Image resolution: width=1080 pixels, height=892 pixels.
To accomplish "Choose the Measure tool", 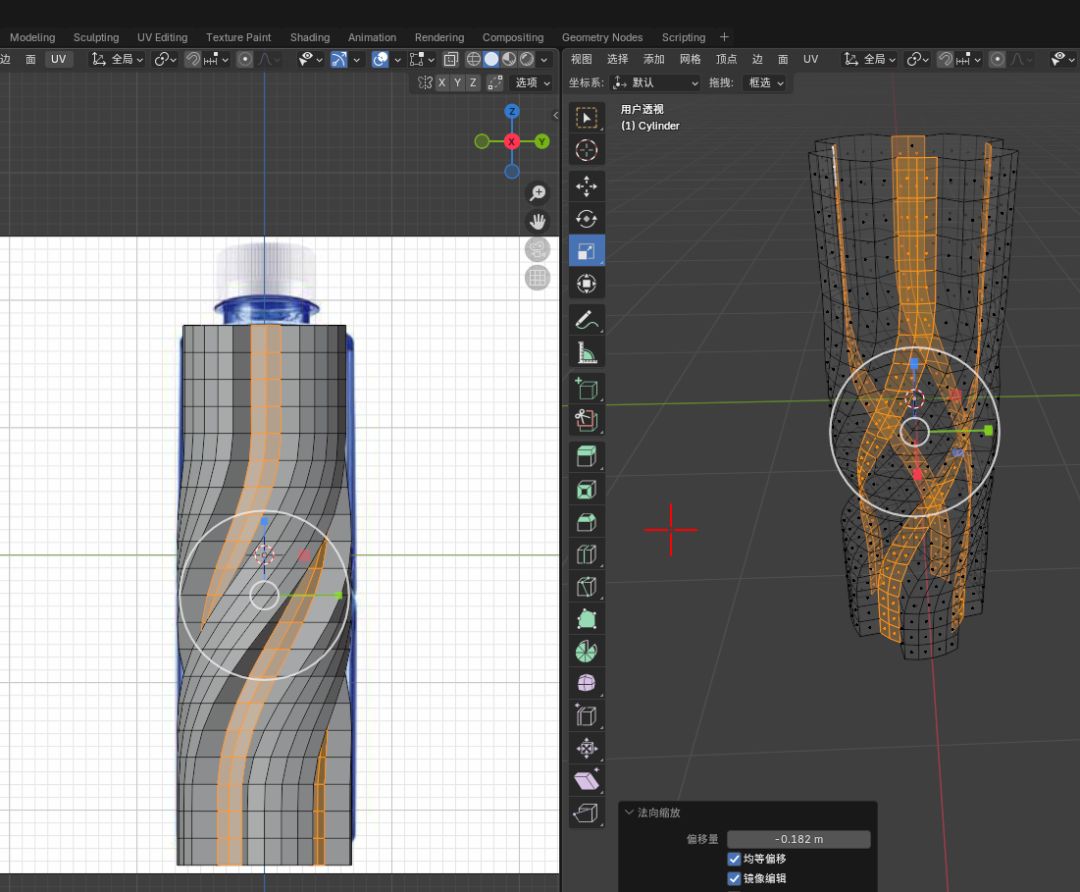I will click(587, 353).
